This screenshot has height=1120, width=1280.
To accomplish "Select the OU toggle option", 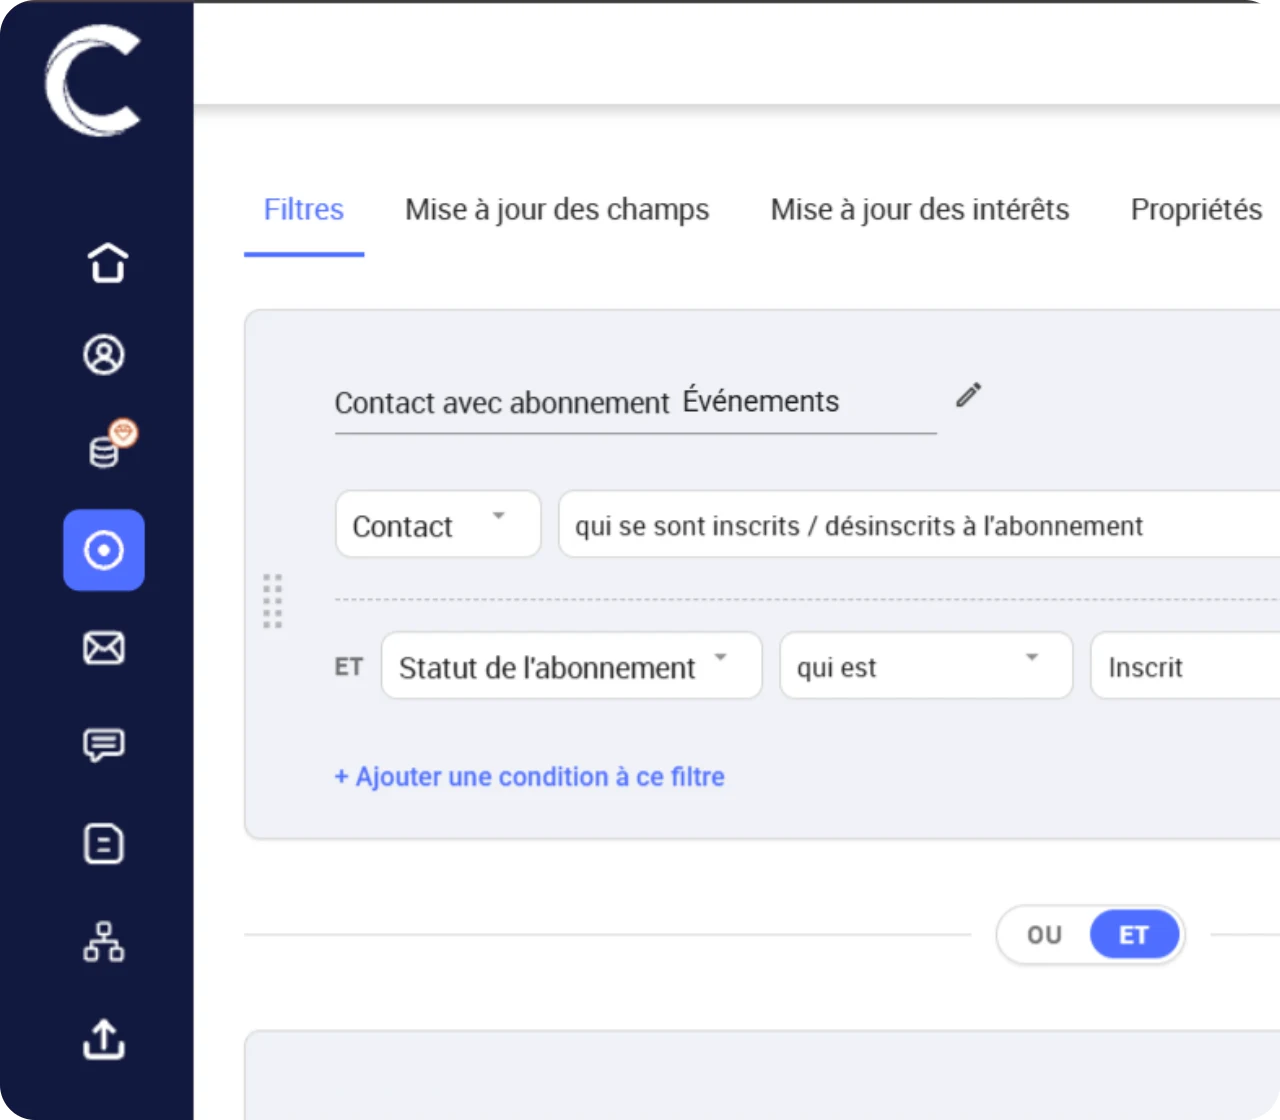I will coord(1044,935).
